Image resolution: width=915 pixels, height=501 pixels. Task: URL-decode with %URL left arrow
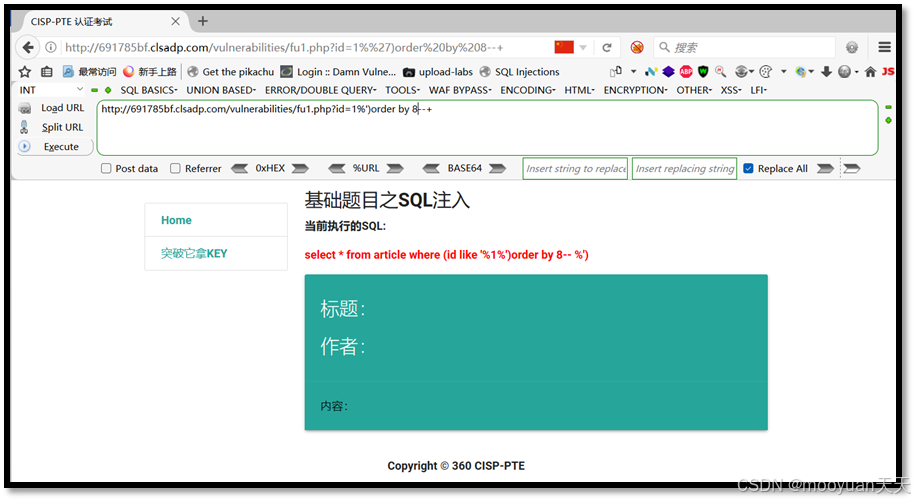click(x=337, y=169)
